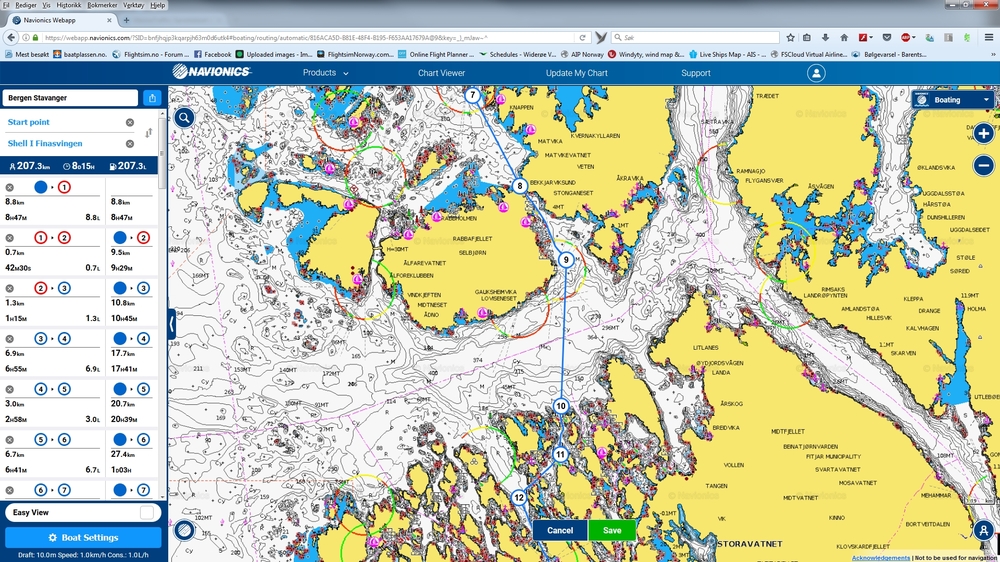Select waypoint 8 on the map
The height and width of the screenshot is (562, 1000).
520,186
